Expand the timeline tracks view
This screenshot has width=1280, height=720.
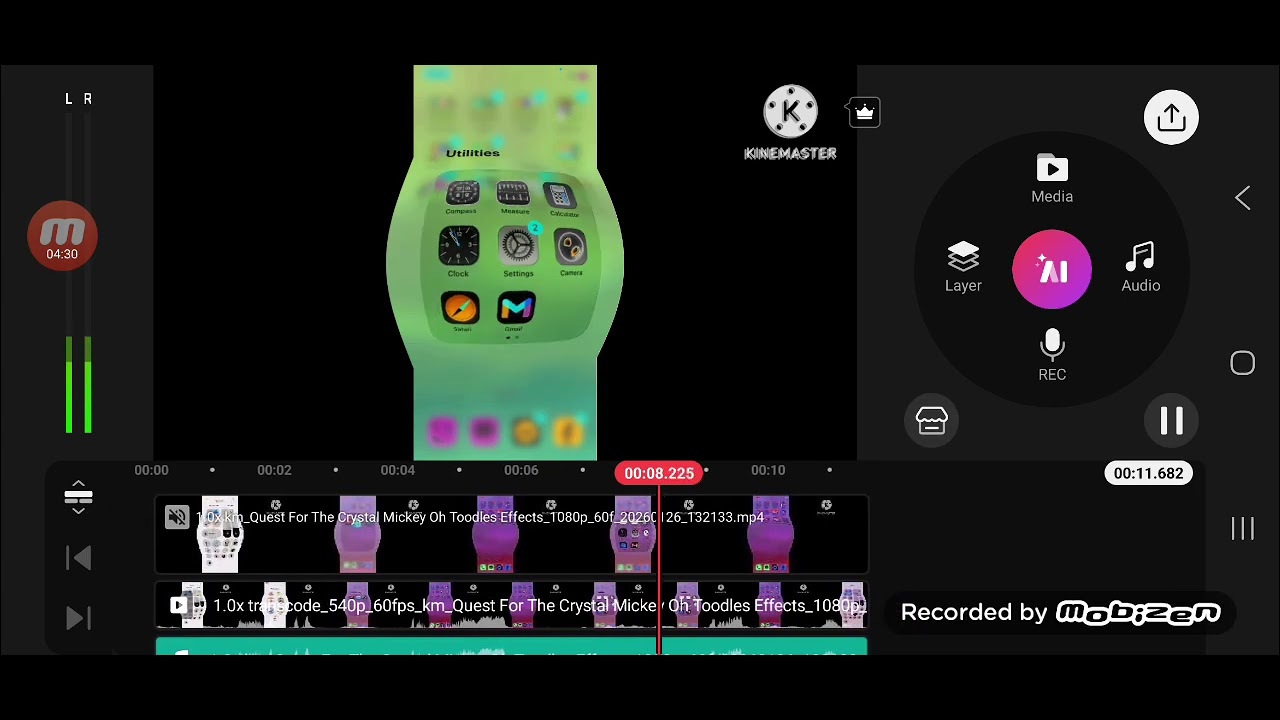[78, 497]
